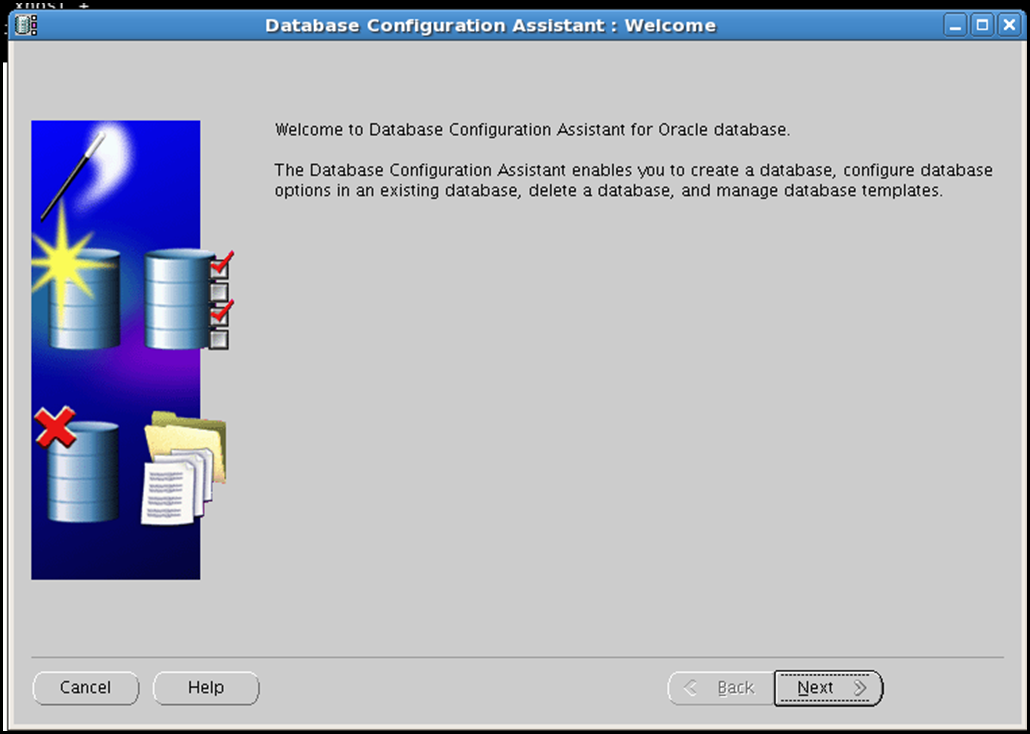Open the Help button
The width and height of the screenshot is (1030, 734).
coord(206,688)
